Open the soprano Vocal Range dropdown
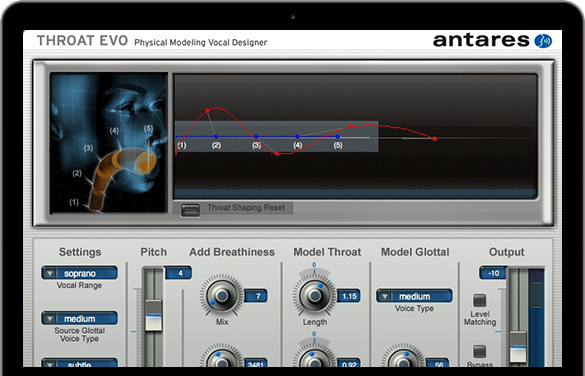This screenshot has width=585, height=376. 79,273
